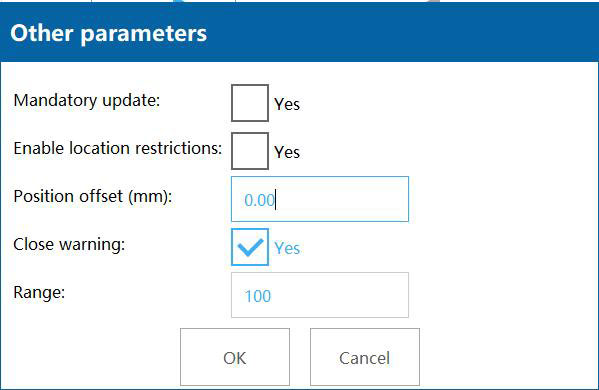Focus the Position offset (mm) input field
Image resolution: width=599 pixels, height=390 pixels.
(320, 199)
